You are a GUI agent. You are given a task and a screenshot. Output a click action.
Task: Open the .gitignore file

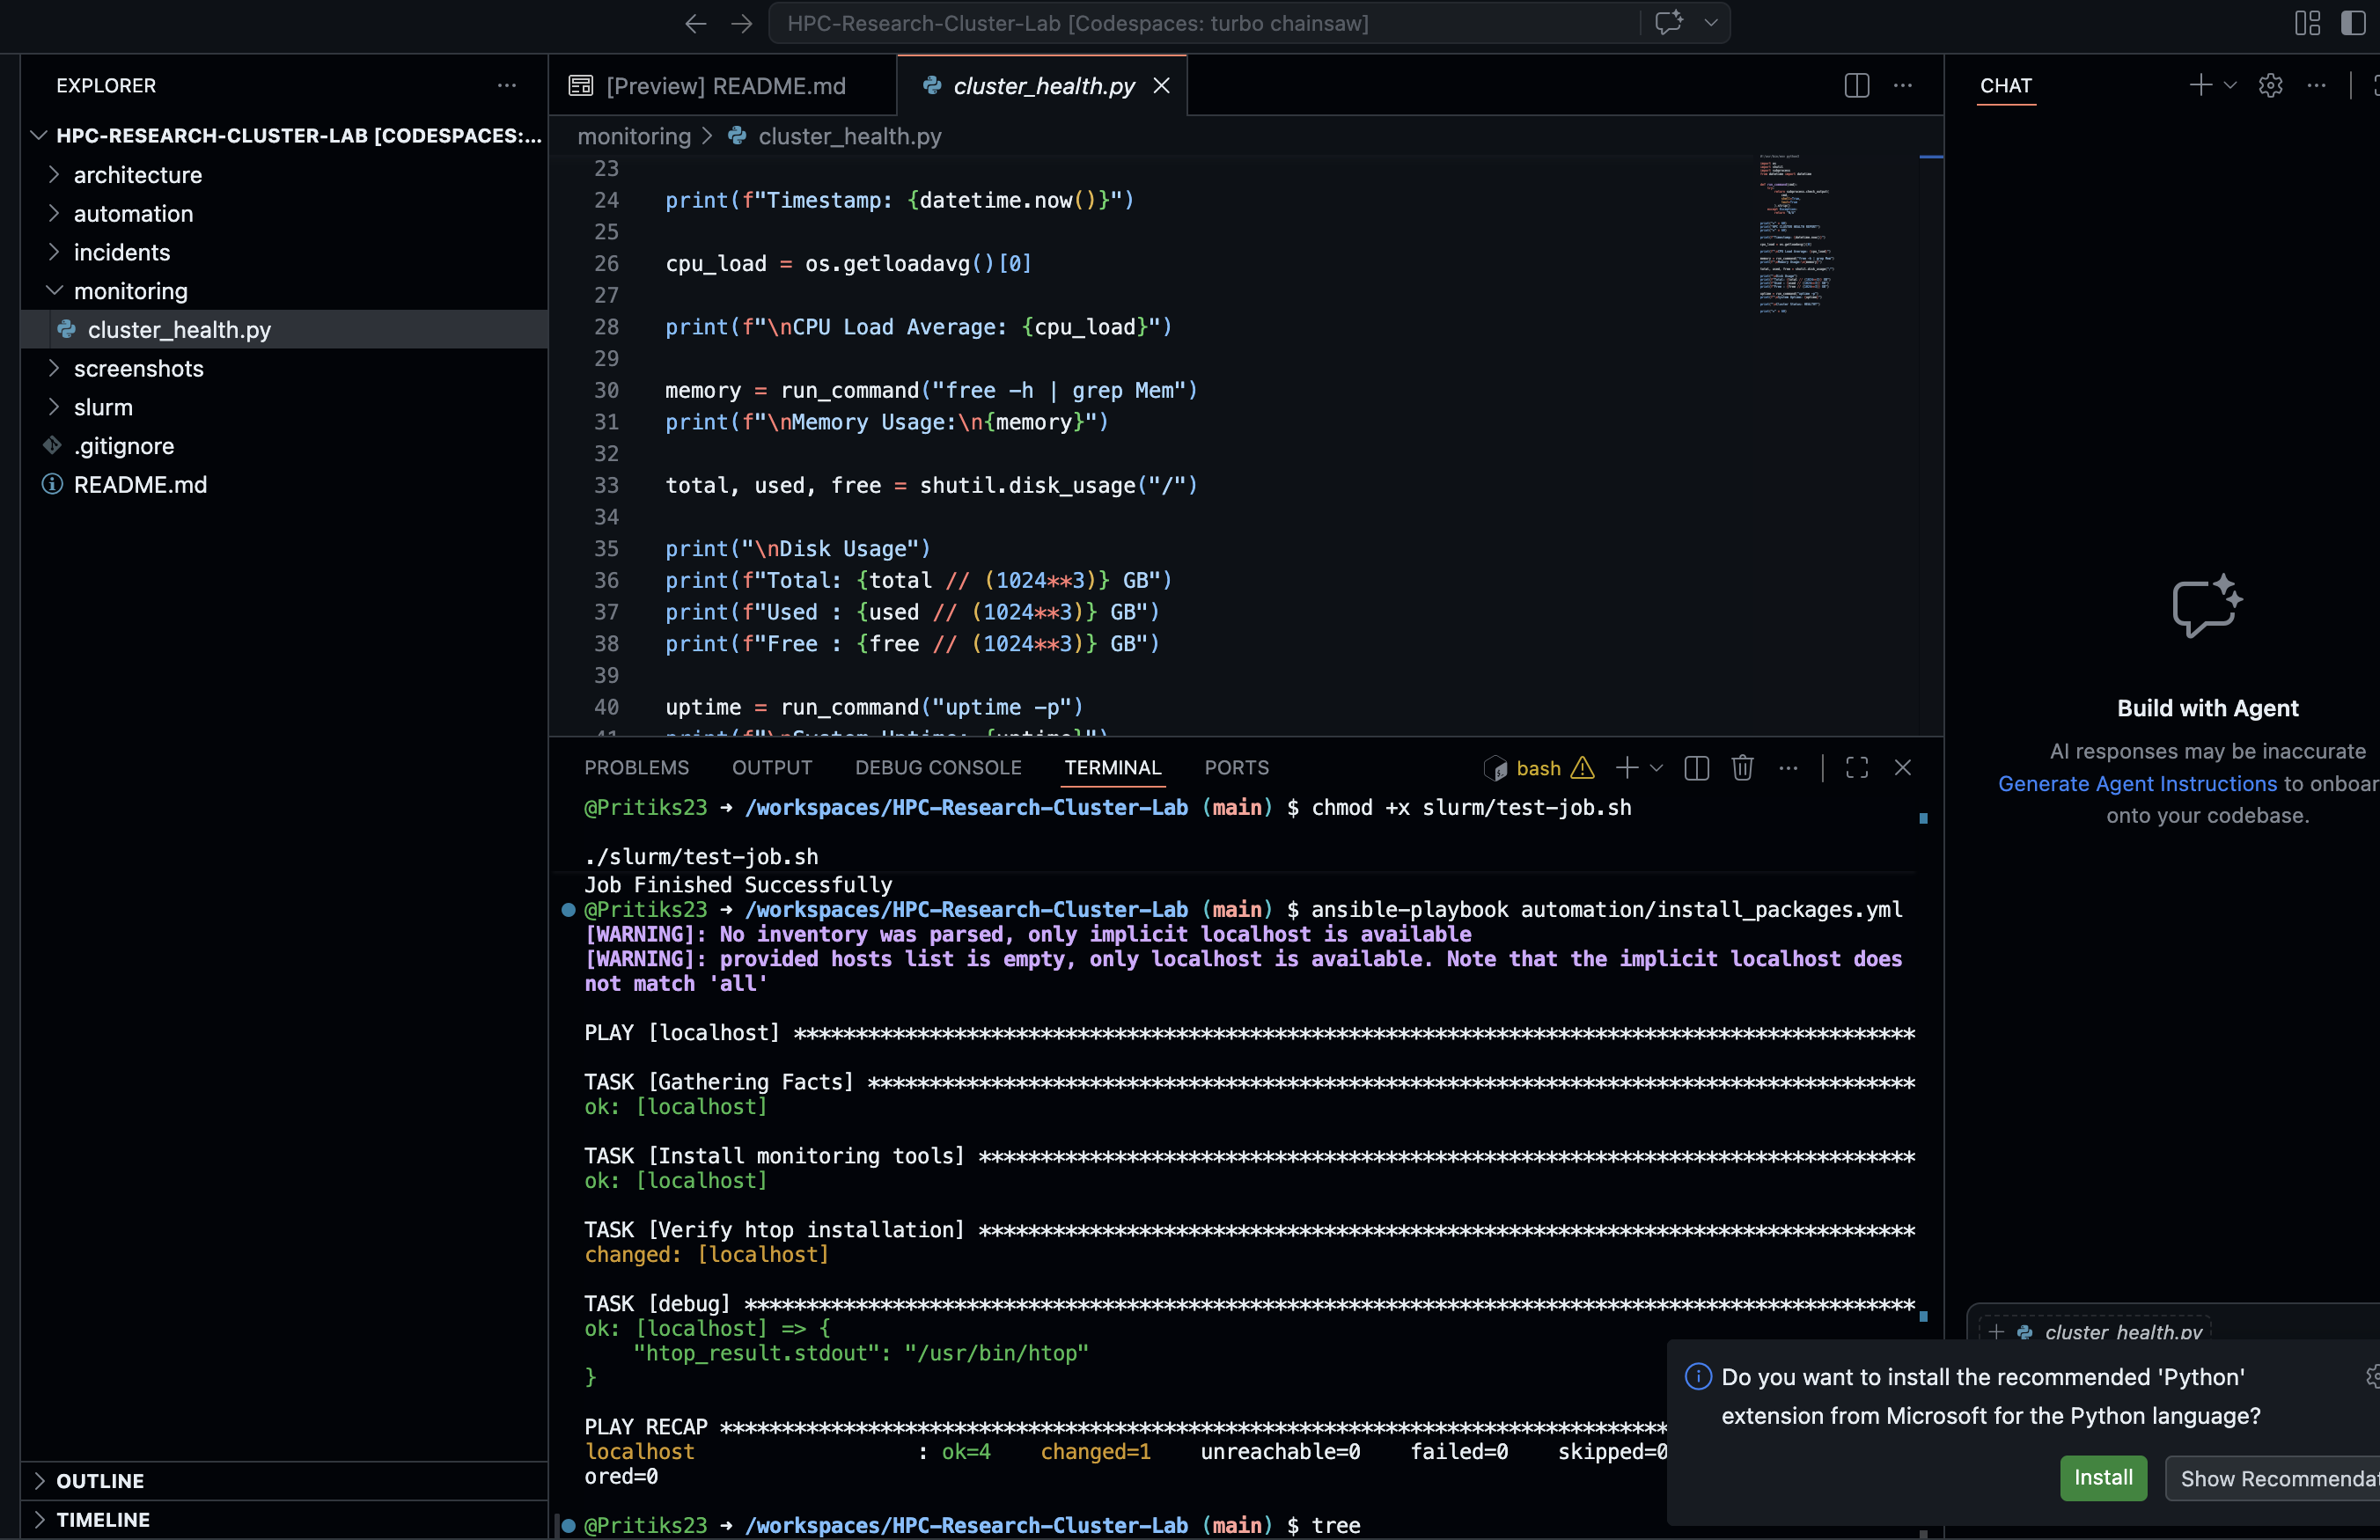point(284,446)
